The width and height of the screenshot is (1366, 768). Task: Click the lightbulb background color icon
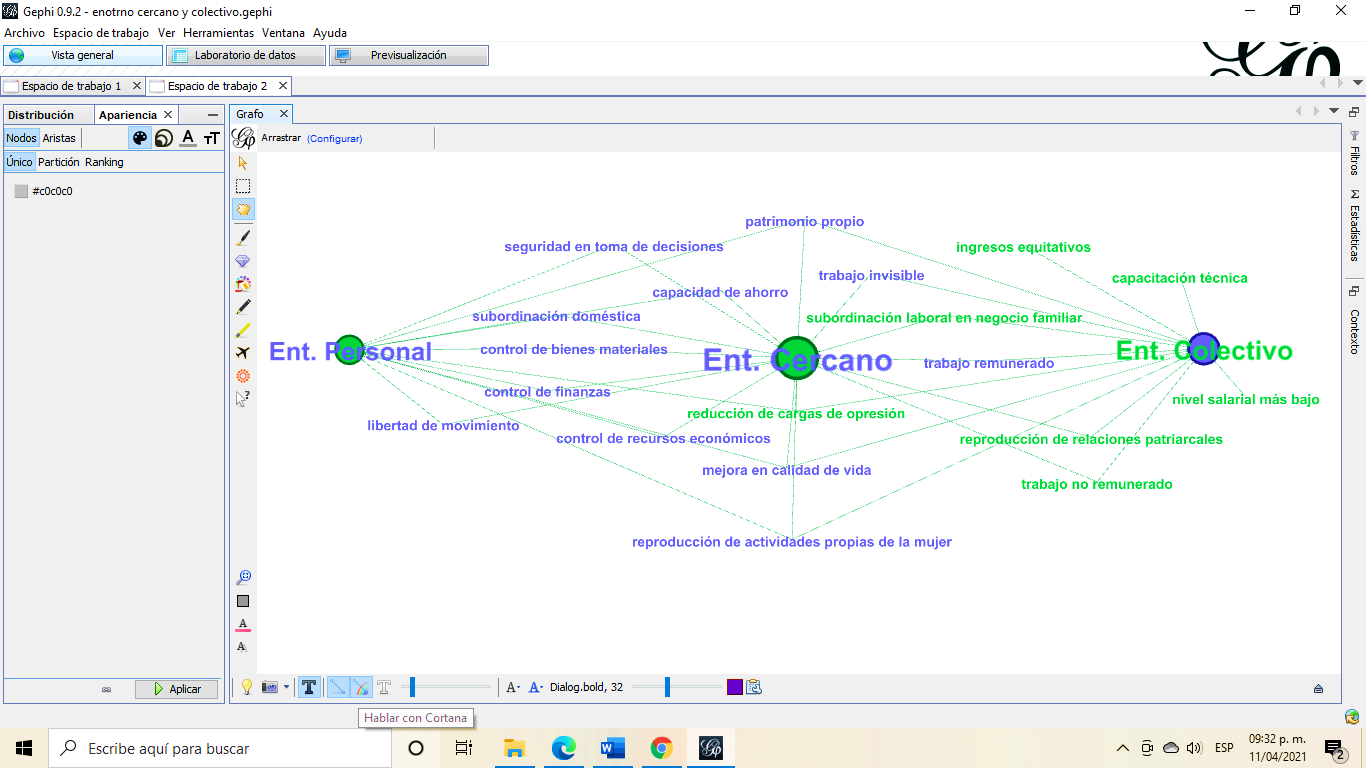246,687
